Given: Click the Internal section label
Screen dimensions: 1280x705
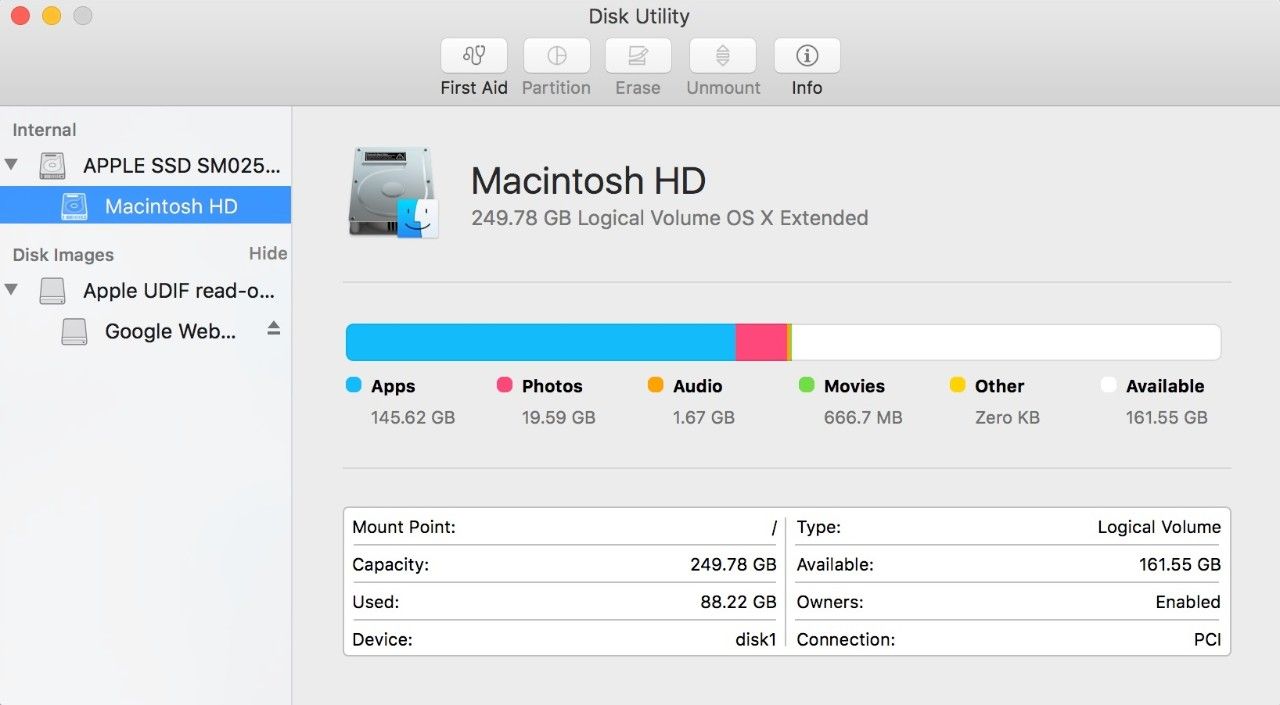Looking at the screenshot, I should pyautogui.click(x=43, y=129).
